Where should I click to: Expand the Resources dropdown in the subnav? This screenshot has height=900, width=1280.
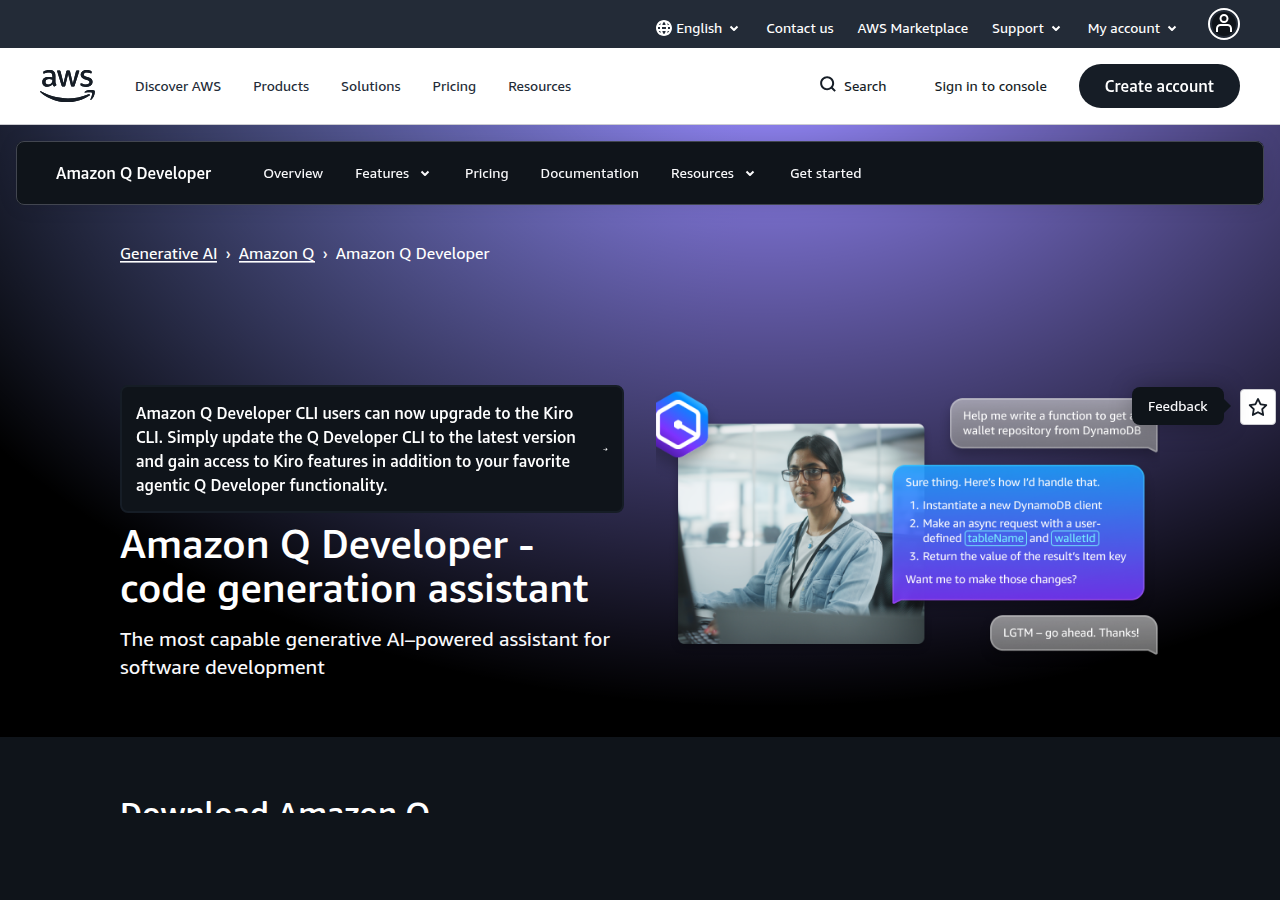click(712, 173)
